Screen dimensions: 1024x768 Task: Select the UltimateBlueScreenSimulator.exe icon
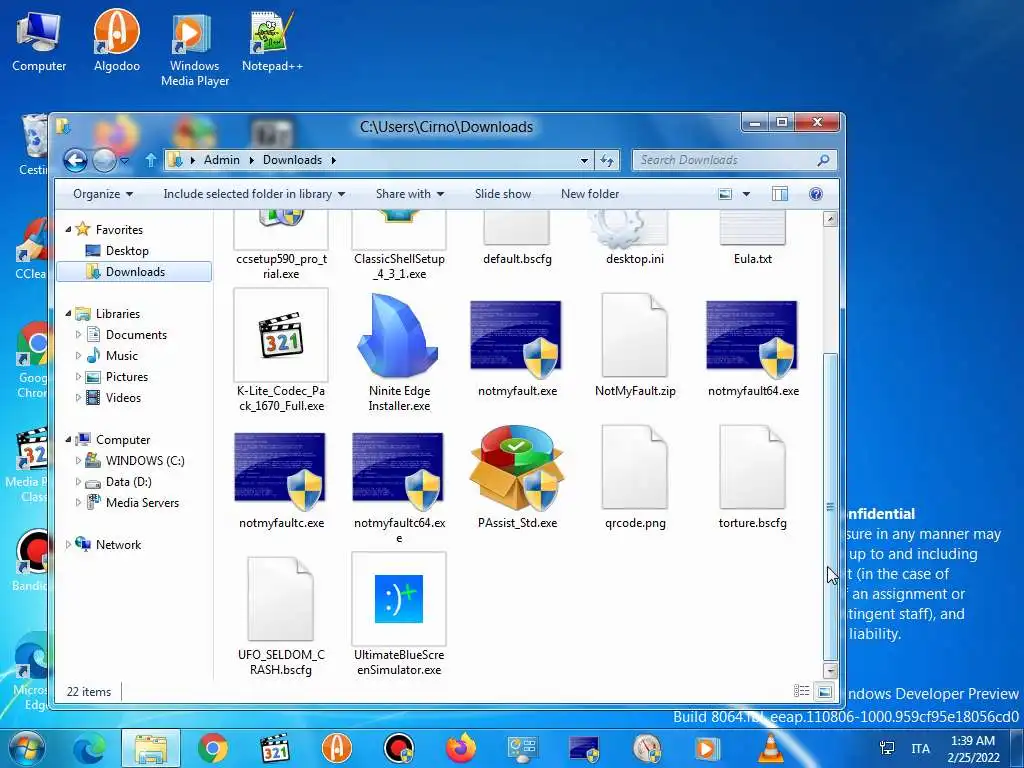pos(398,599)
